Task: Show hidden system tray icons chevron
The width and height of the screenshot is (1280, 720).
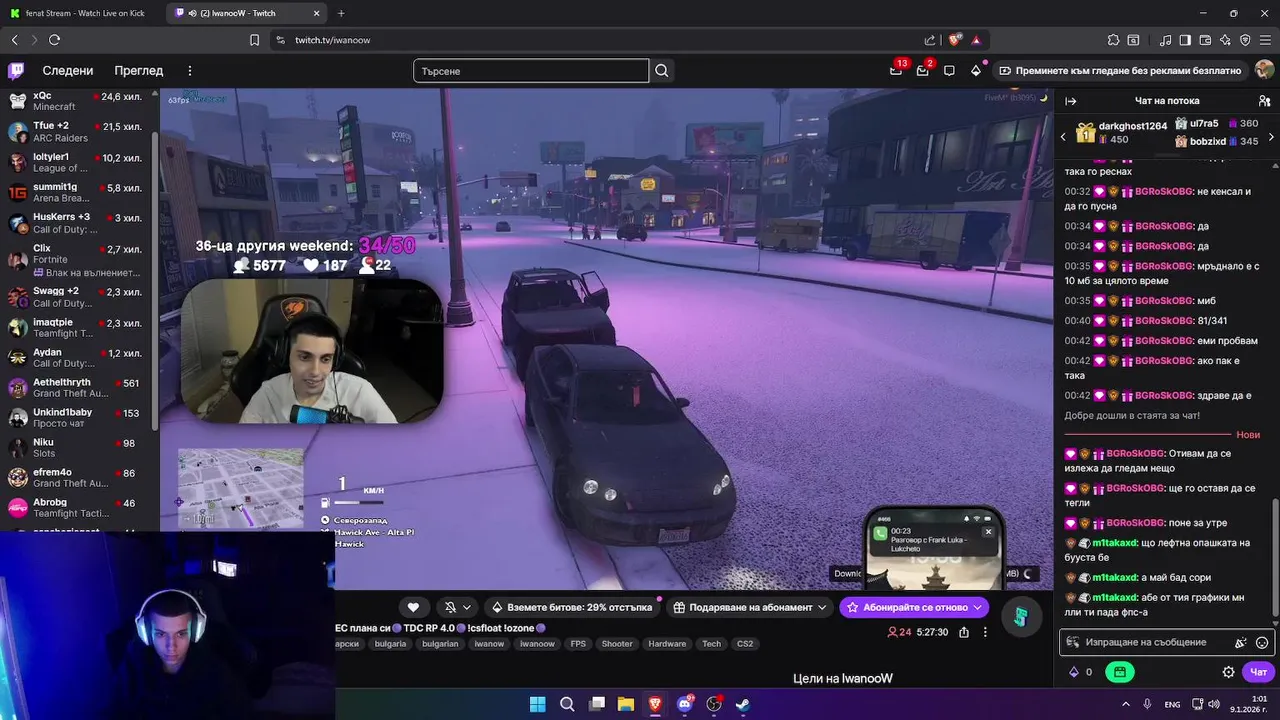Action: [1126, 704]
